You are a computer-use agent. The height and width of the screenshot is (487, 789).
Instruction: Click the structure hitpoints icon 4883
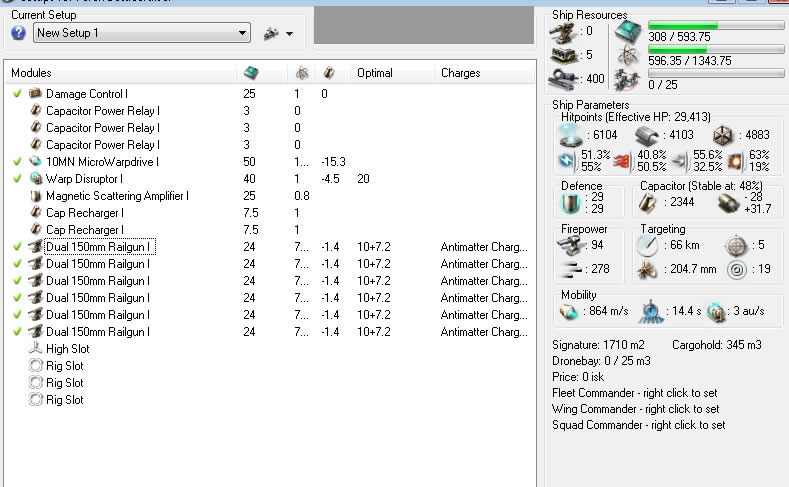723,135
